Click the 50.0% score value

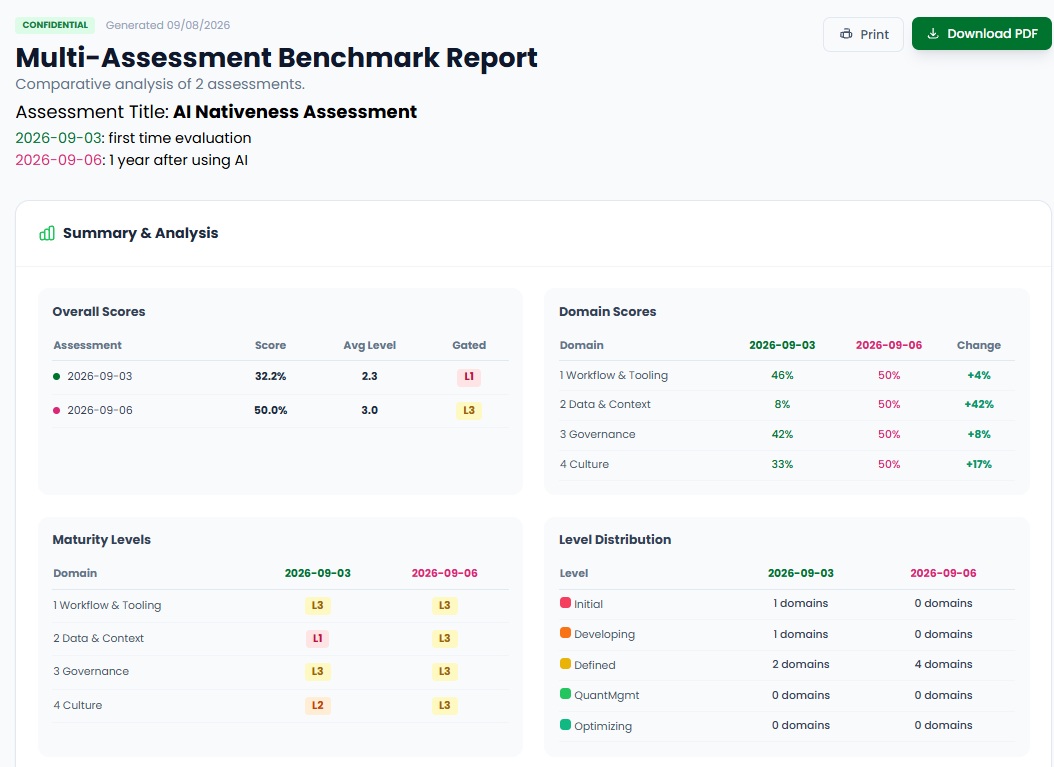270,410
